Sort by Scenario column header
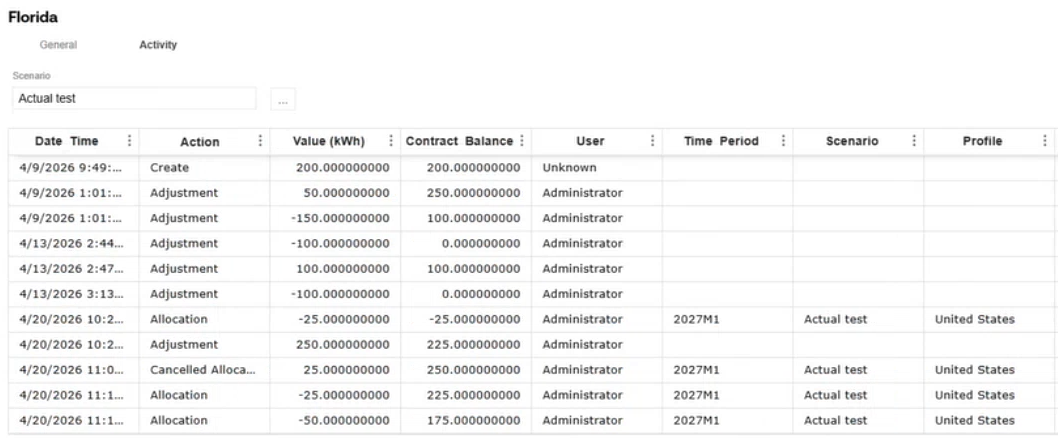This screenshot has height=439, width=1058. tap(852, 141)
